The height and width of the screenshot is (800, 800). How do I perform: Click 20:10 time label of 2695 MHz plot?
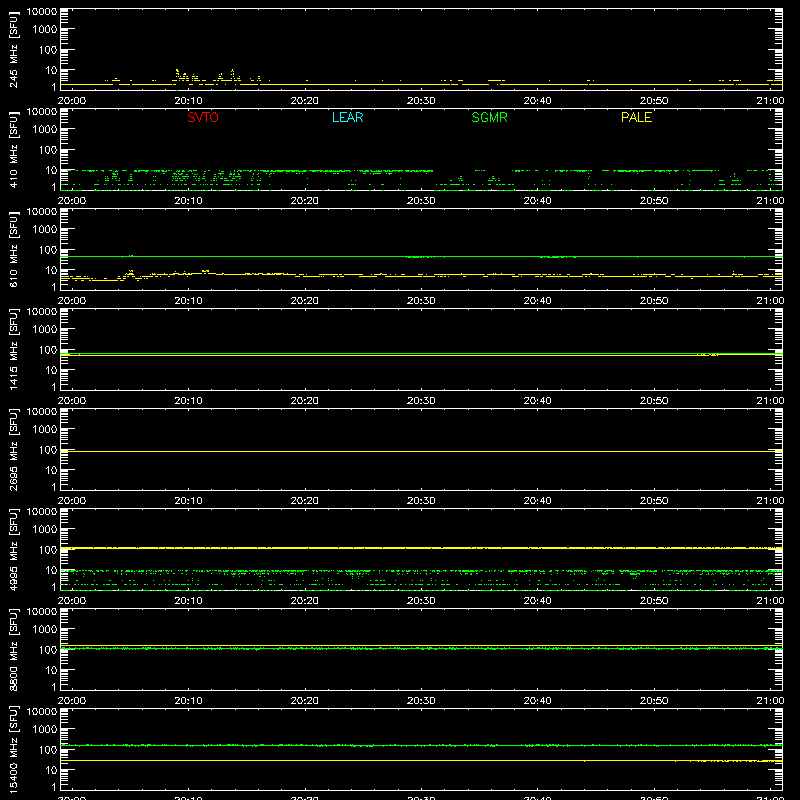[188, 501]
